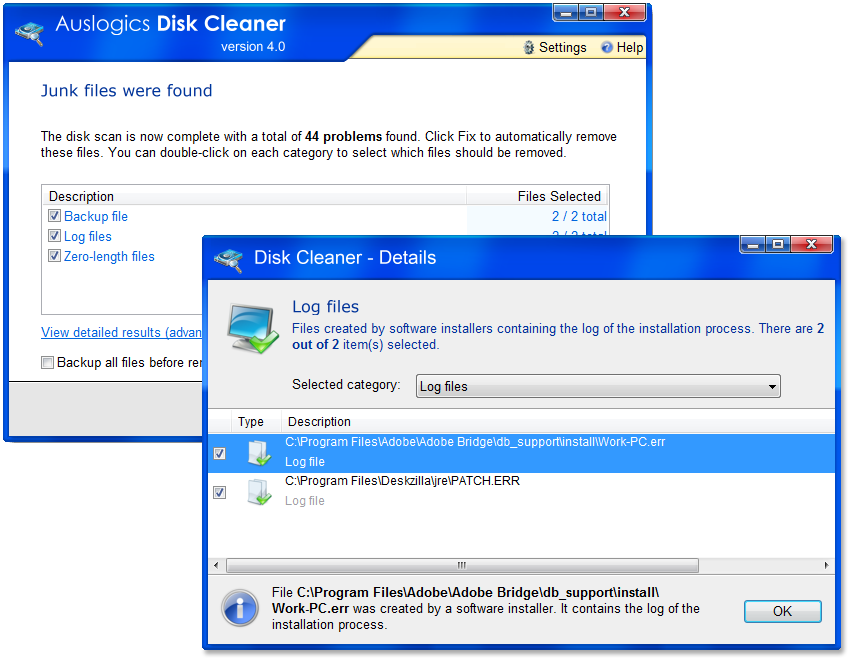Enable Backup all files before removing
Viewport: 853px width, 661px height.
(48, 362)
